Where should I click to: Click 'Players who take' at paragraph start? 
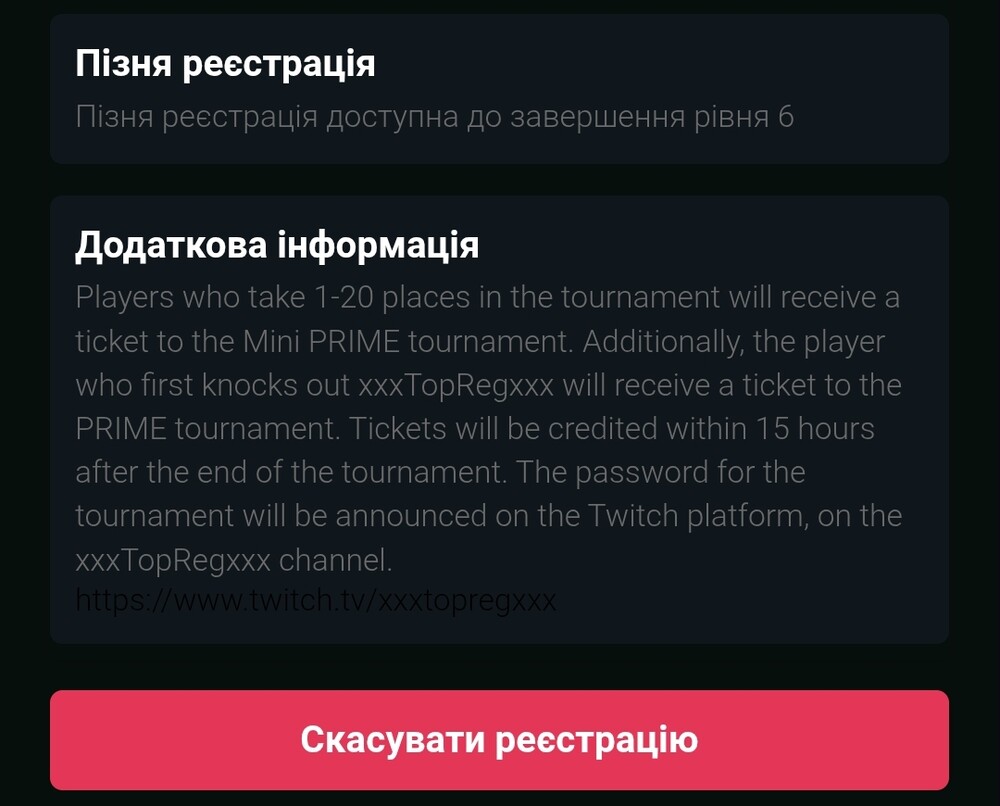(190, 298)
